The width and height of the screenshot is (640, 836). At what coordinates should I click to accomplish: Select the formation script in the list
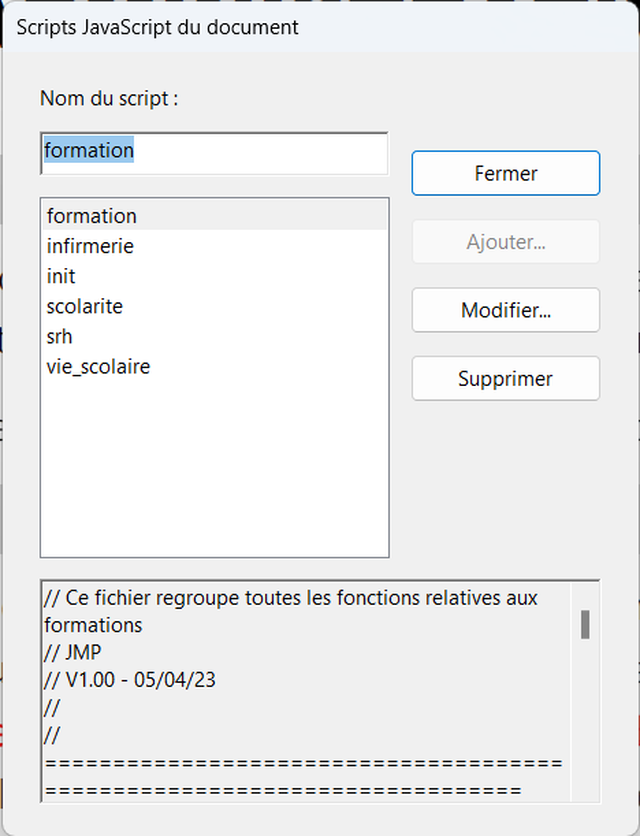92,216
